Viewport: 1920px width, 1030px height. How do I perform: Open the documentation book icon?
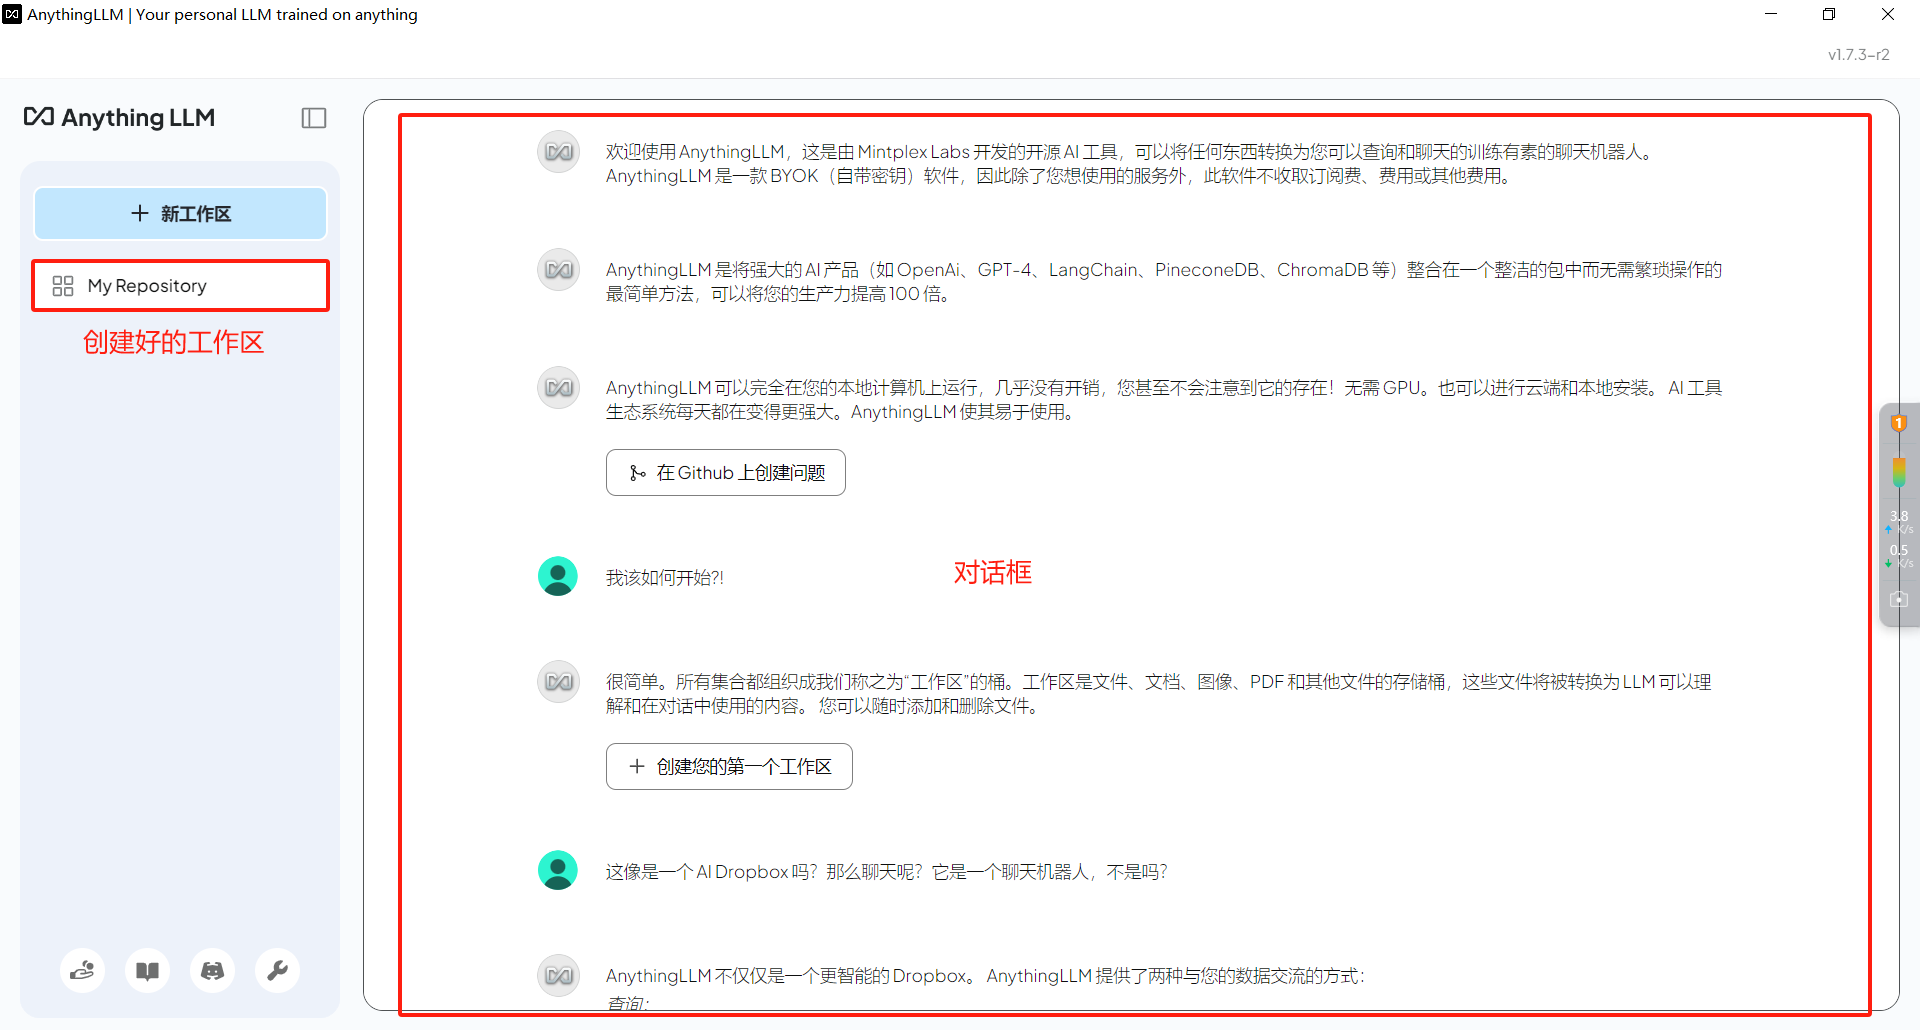[x=147, y=970]
